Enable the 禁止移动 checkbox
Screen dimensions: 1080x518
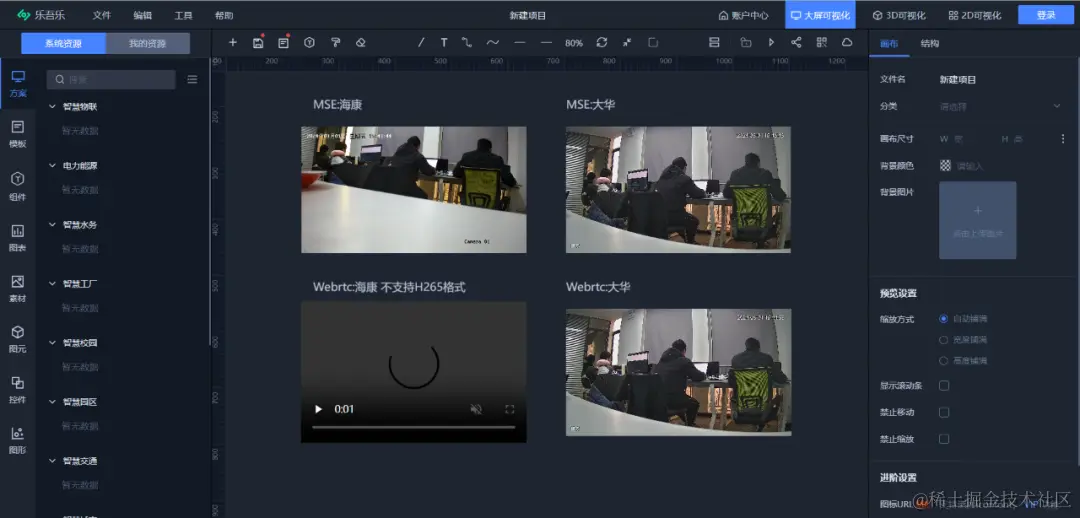[944, 412]
